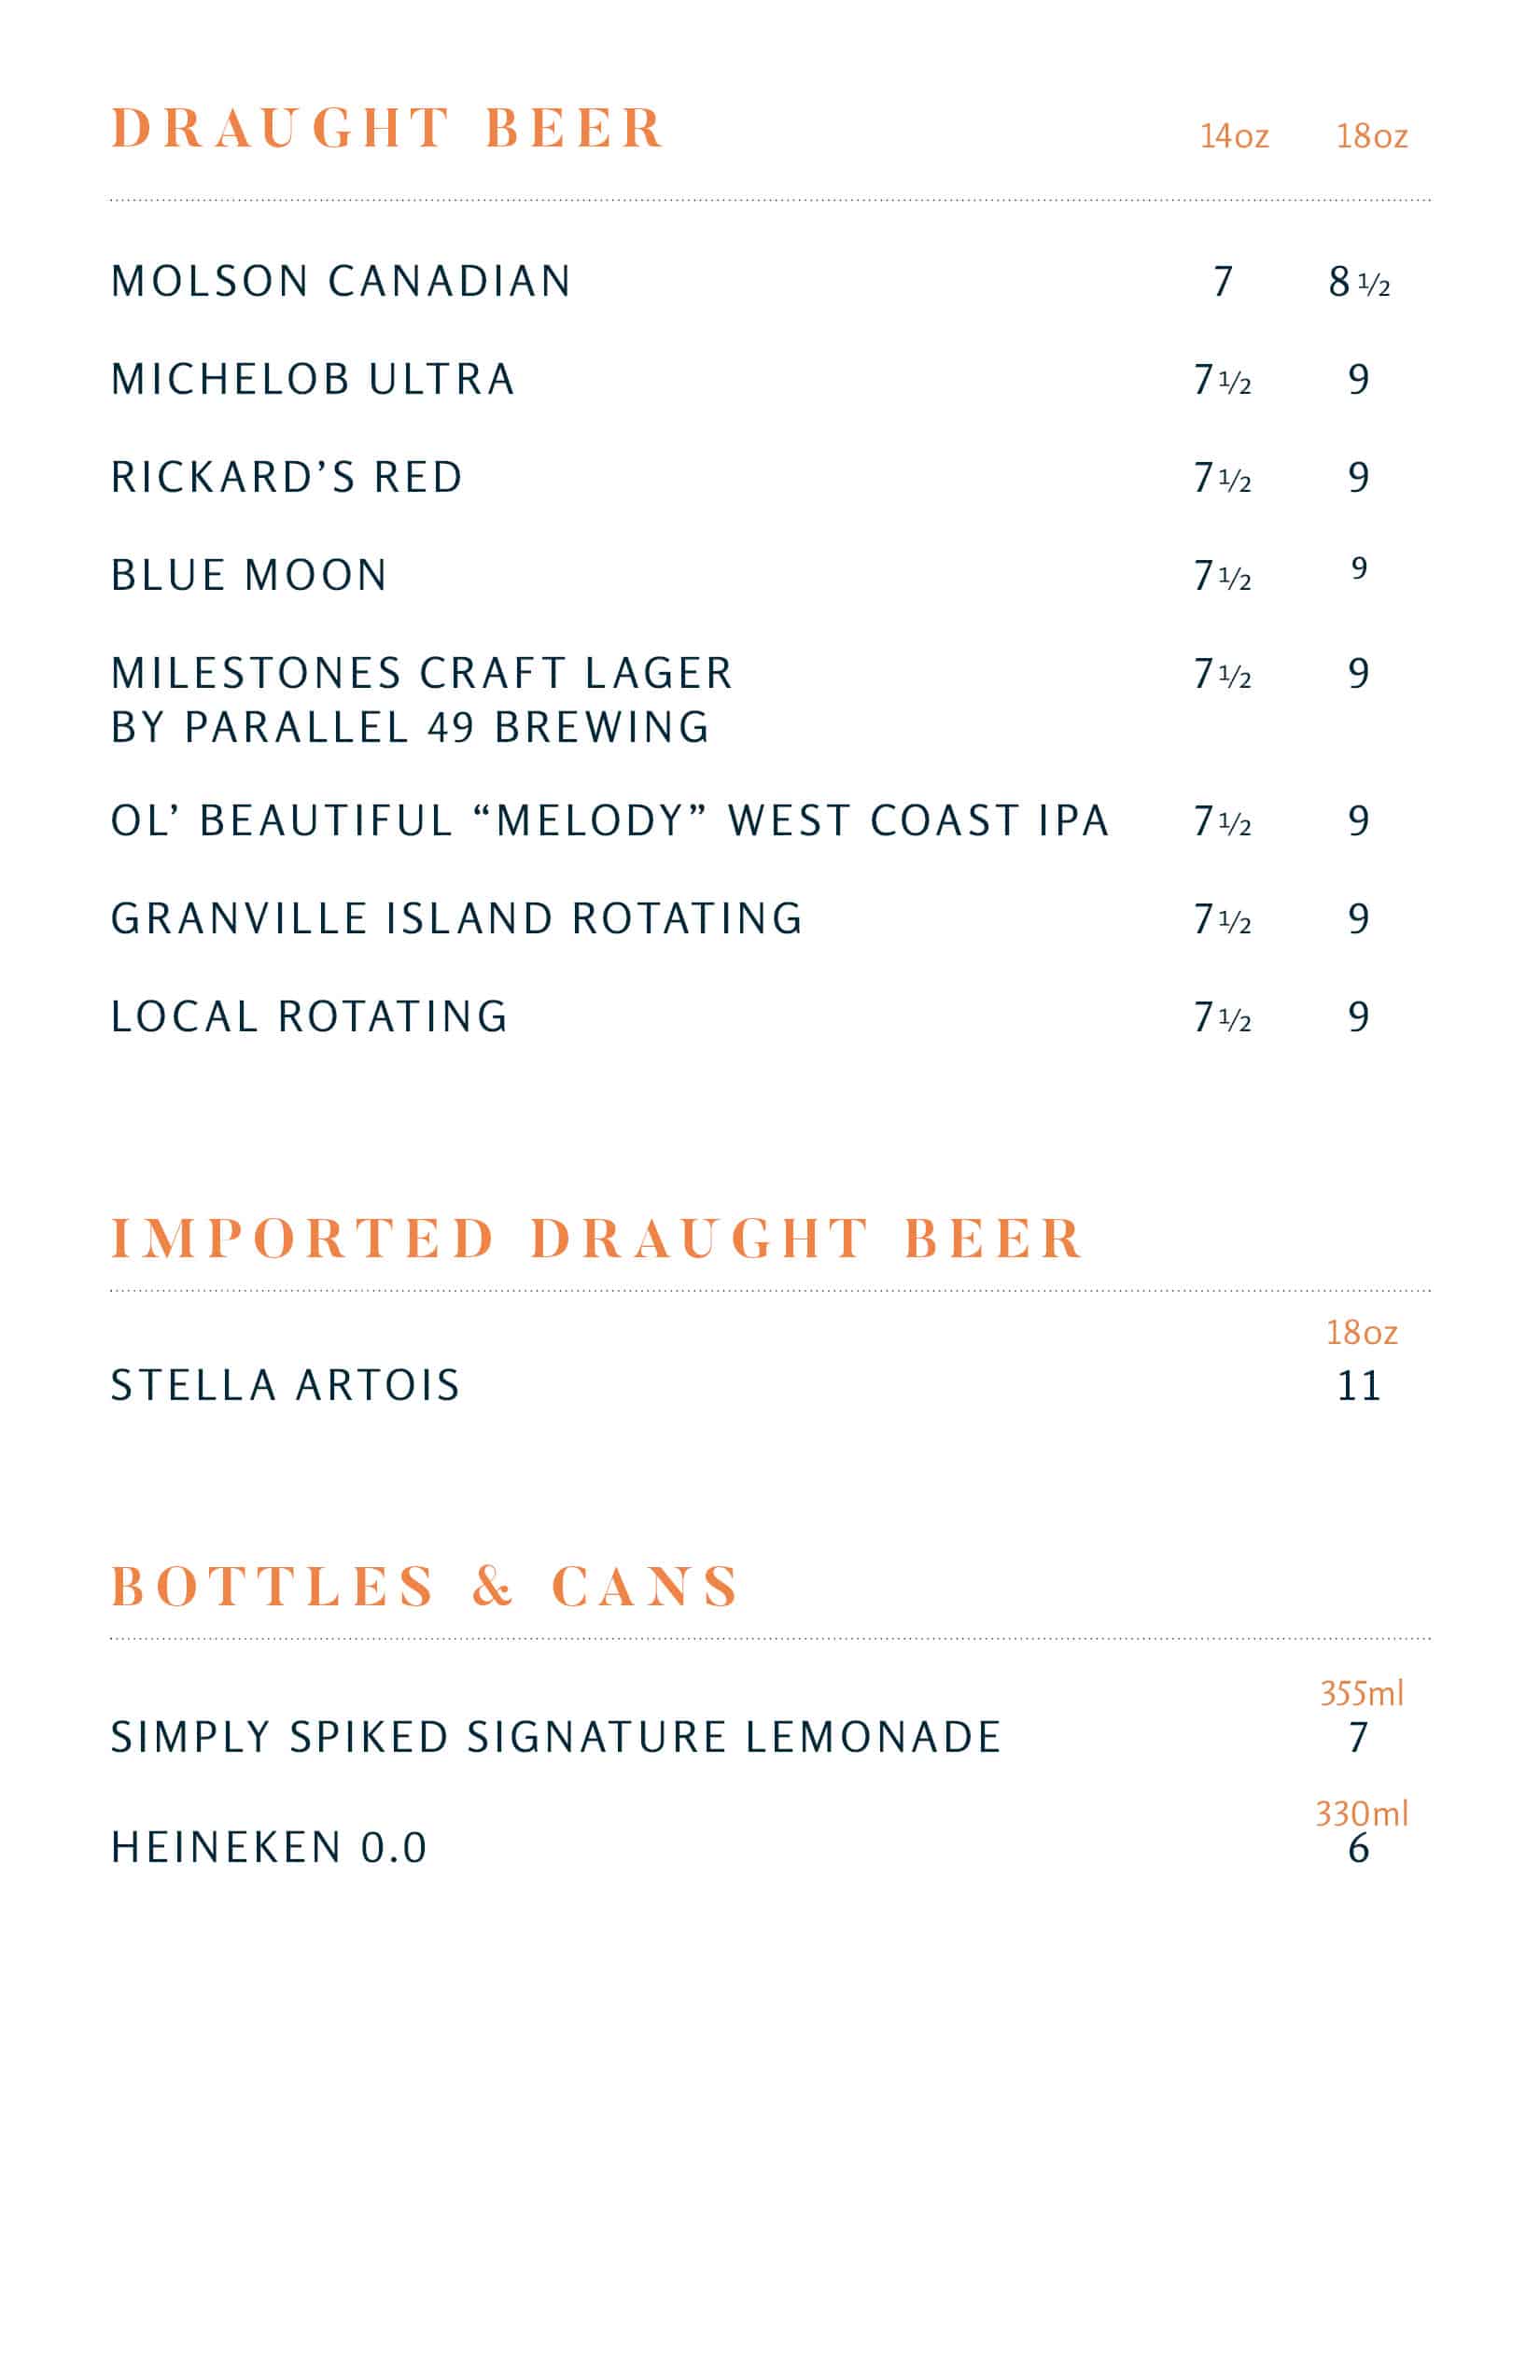
Task: Click the 355ml size label
Action: (1362, 1693)
